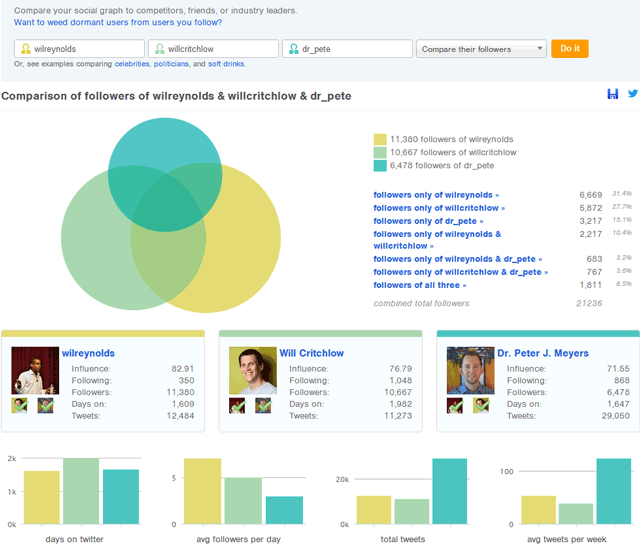The height and width of the screenshot is (549, 640).
Task: Click the yellow wilreynolds legend swatch
Action: [x=380, y=140]
